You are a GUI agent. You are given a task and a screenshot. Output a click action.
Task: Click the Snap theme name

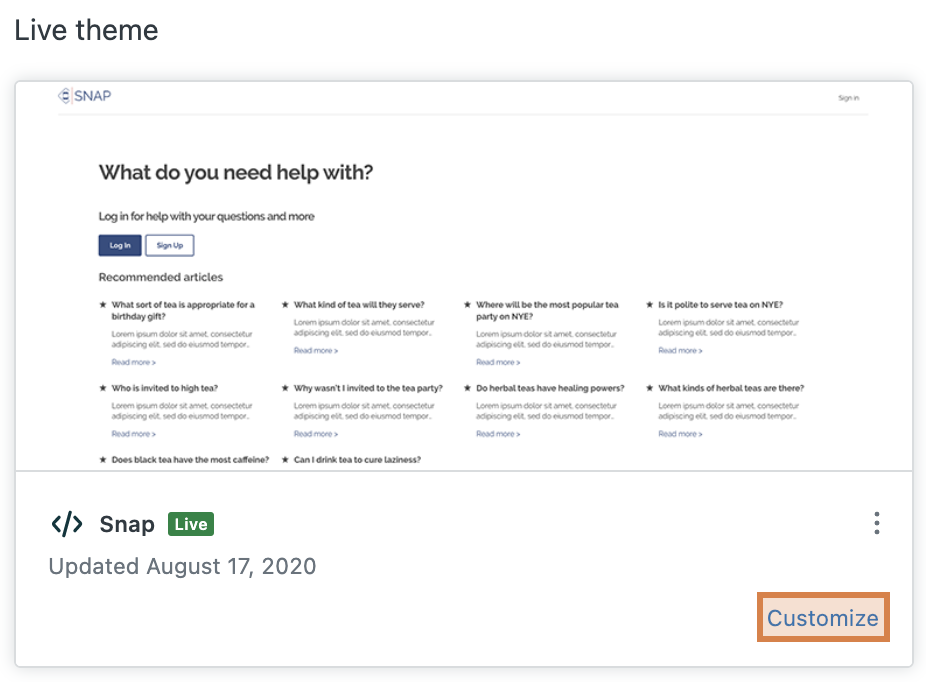127,524
